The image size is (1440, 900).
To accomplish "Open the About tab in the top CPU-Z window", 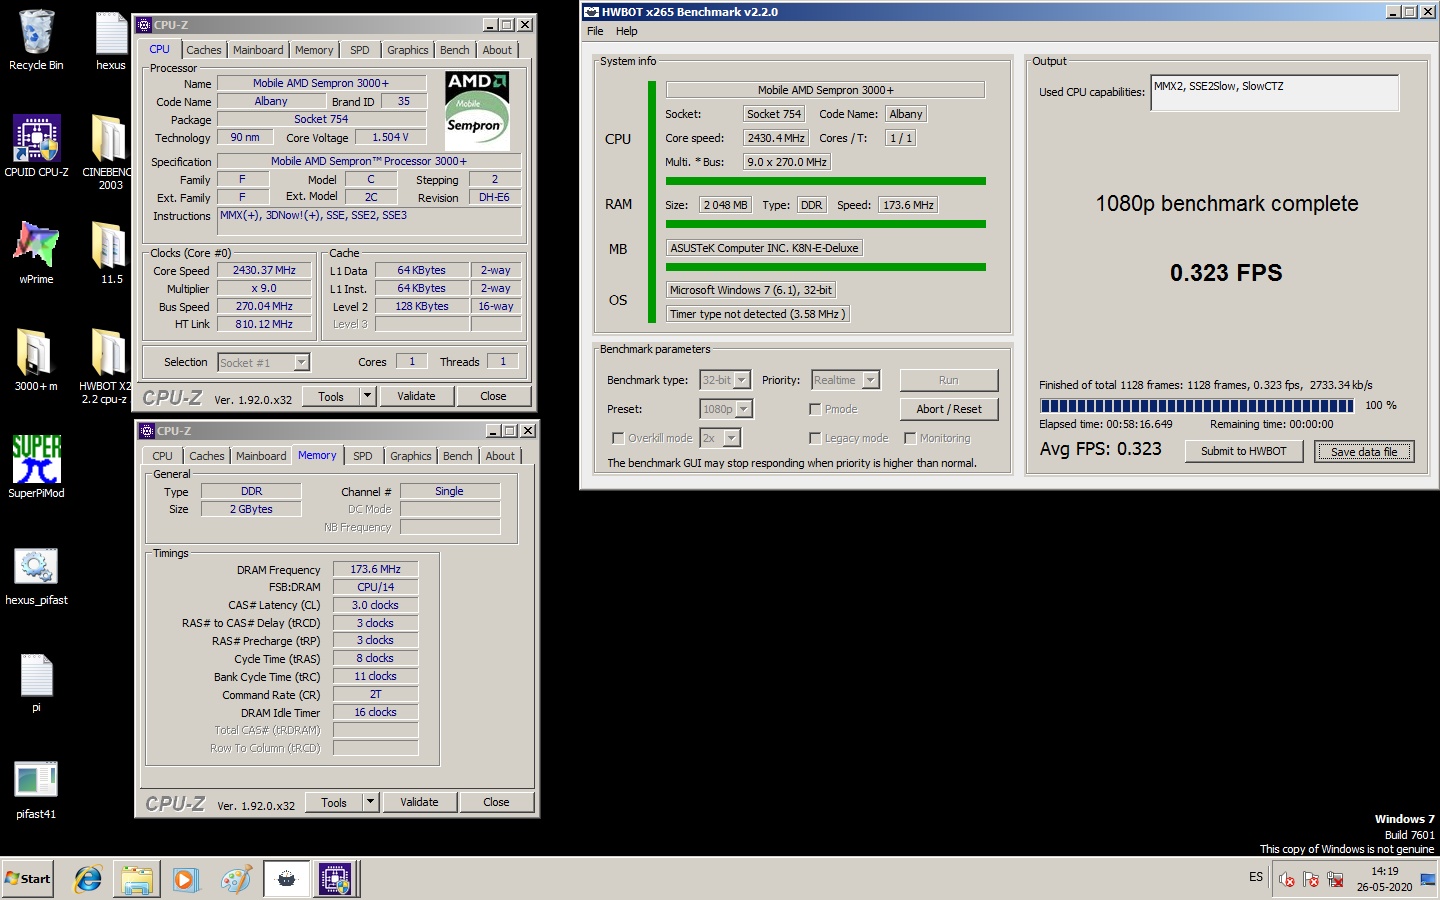I will coord(497,50).
